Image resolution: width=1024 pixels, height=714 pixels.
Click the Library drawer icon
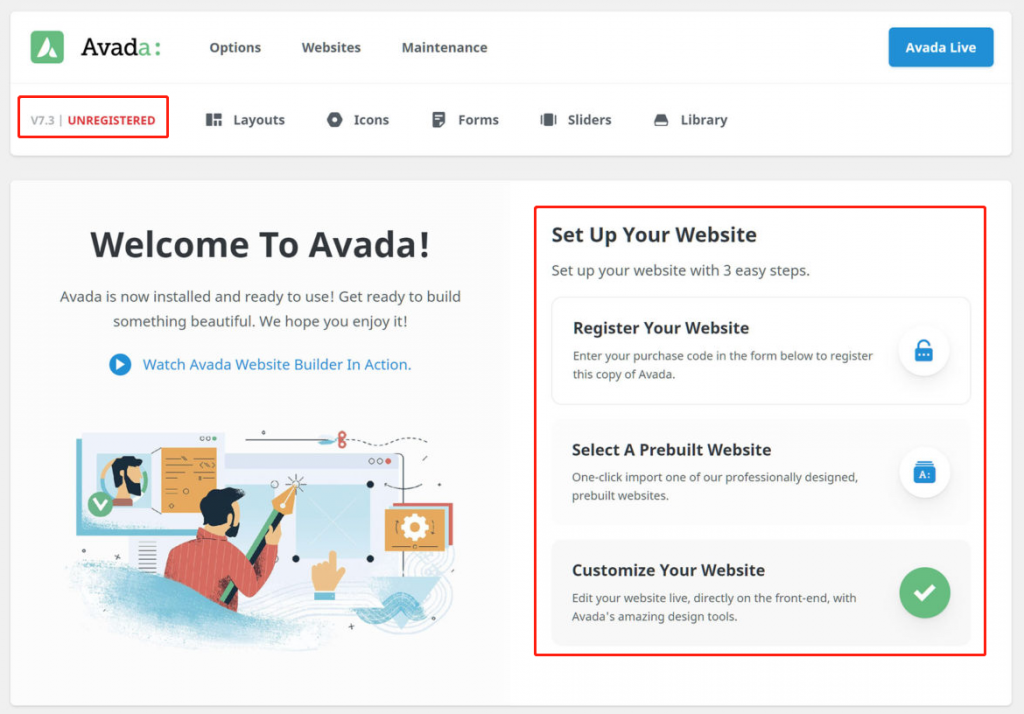point(661,120)
